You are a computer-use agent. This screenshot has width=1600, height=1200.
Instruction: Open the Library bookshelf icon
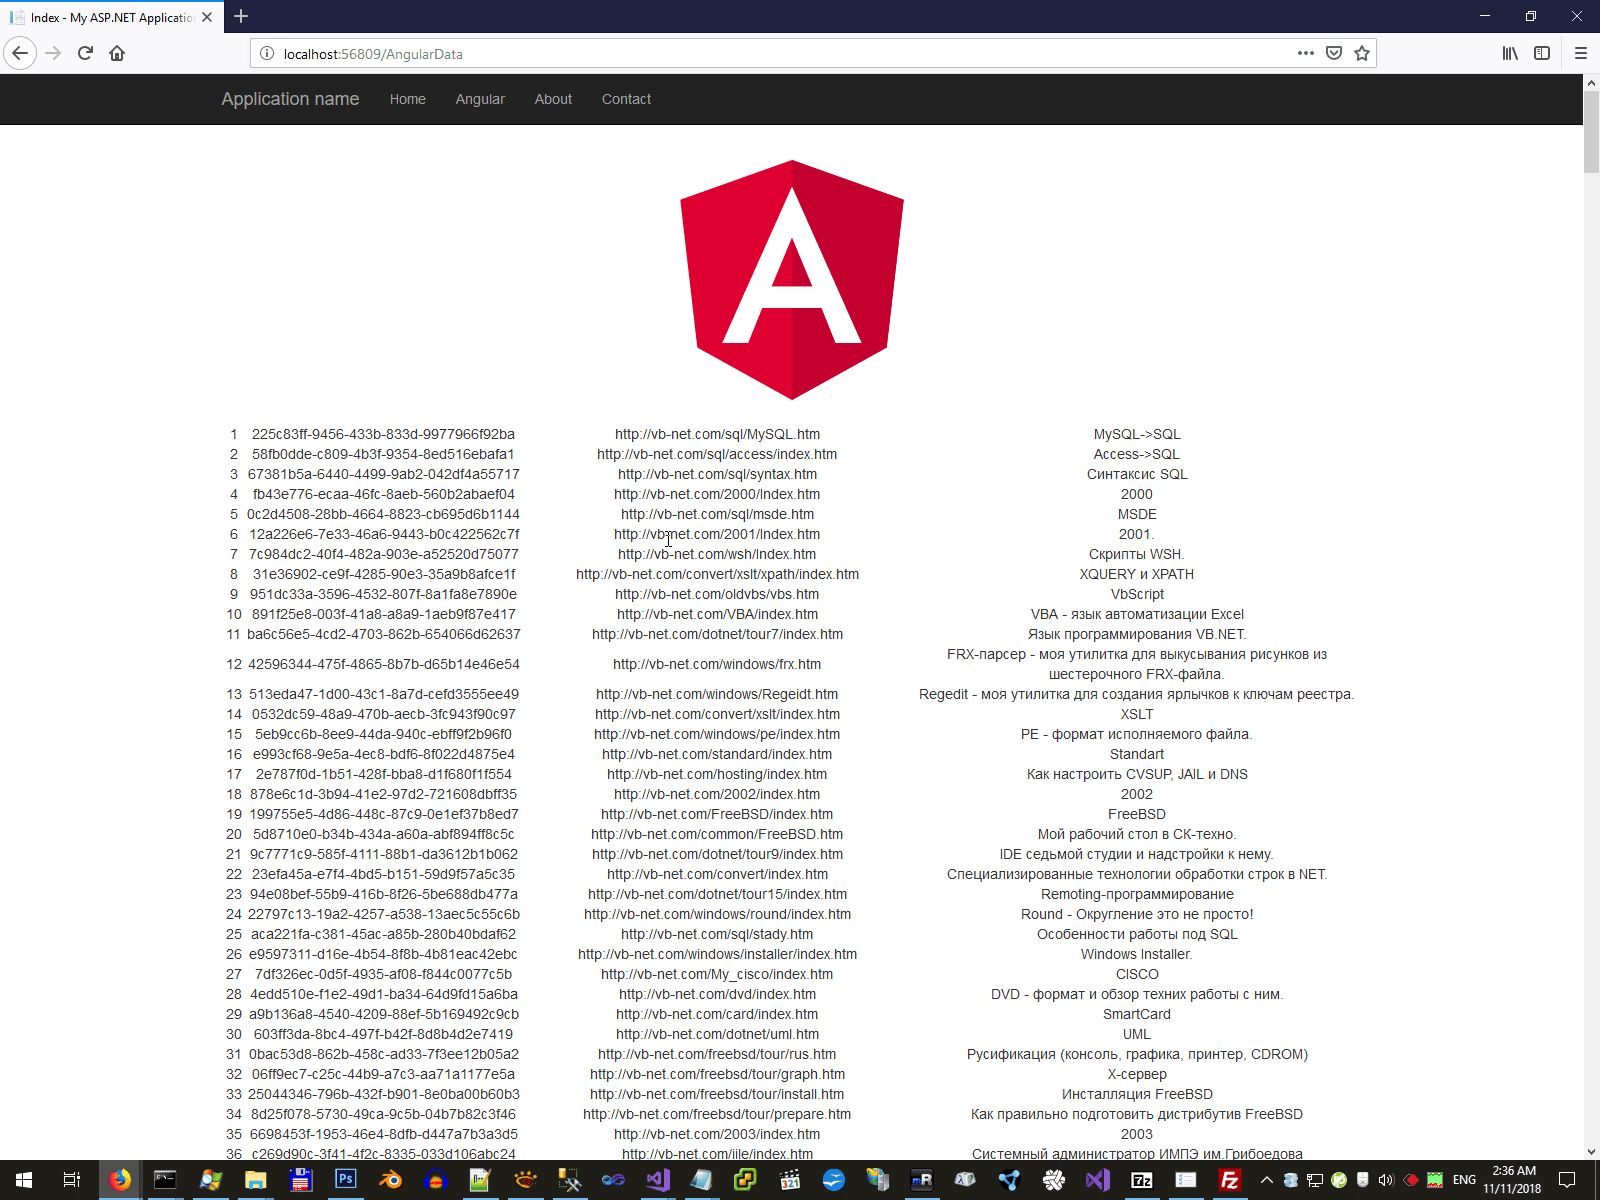tap(1510, 53)
